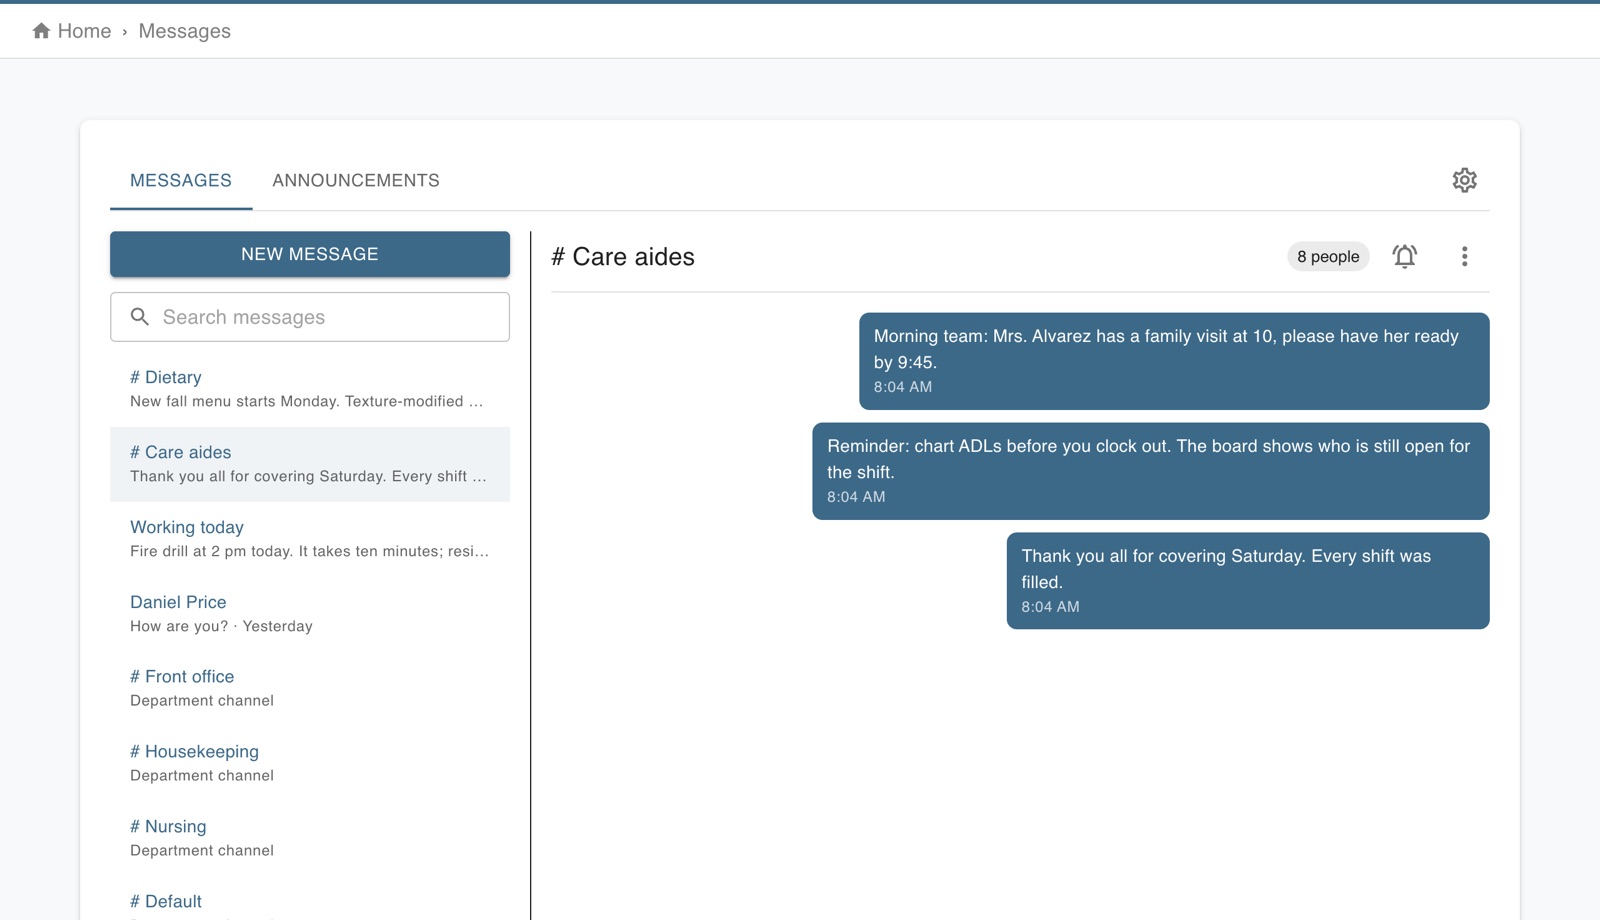The image size is (1600, 920).
Task: Open the # Dietary channel
Action: [x=310, y=389]
